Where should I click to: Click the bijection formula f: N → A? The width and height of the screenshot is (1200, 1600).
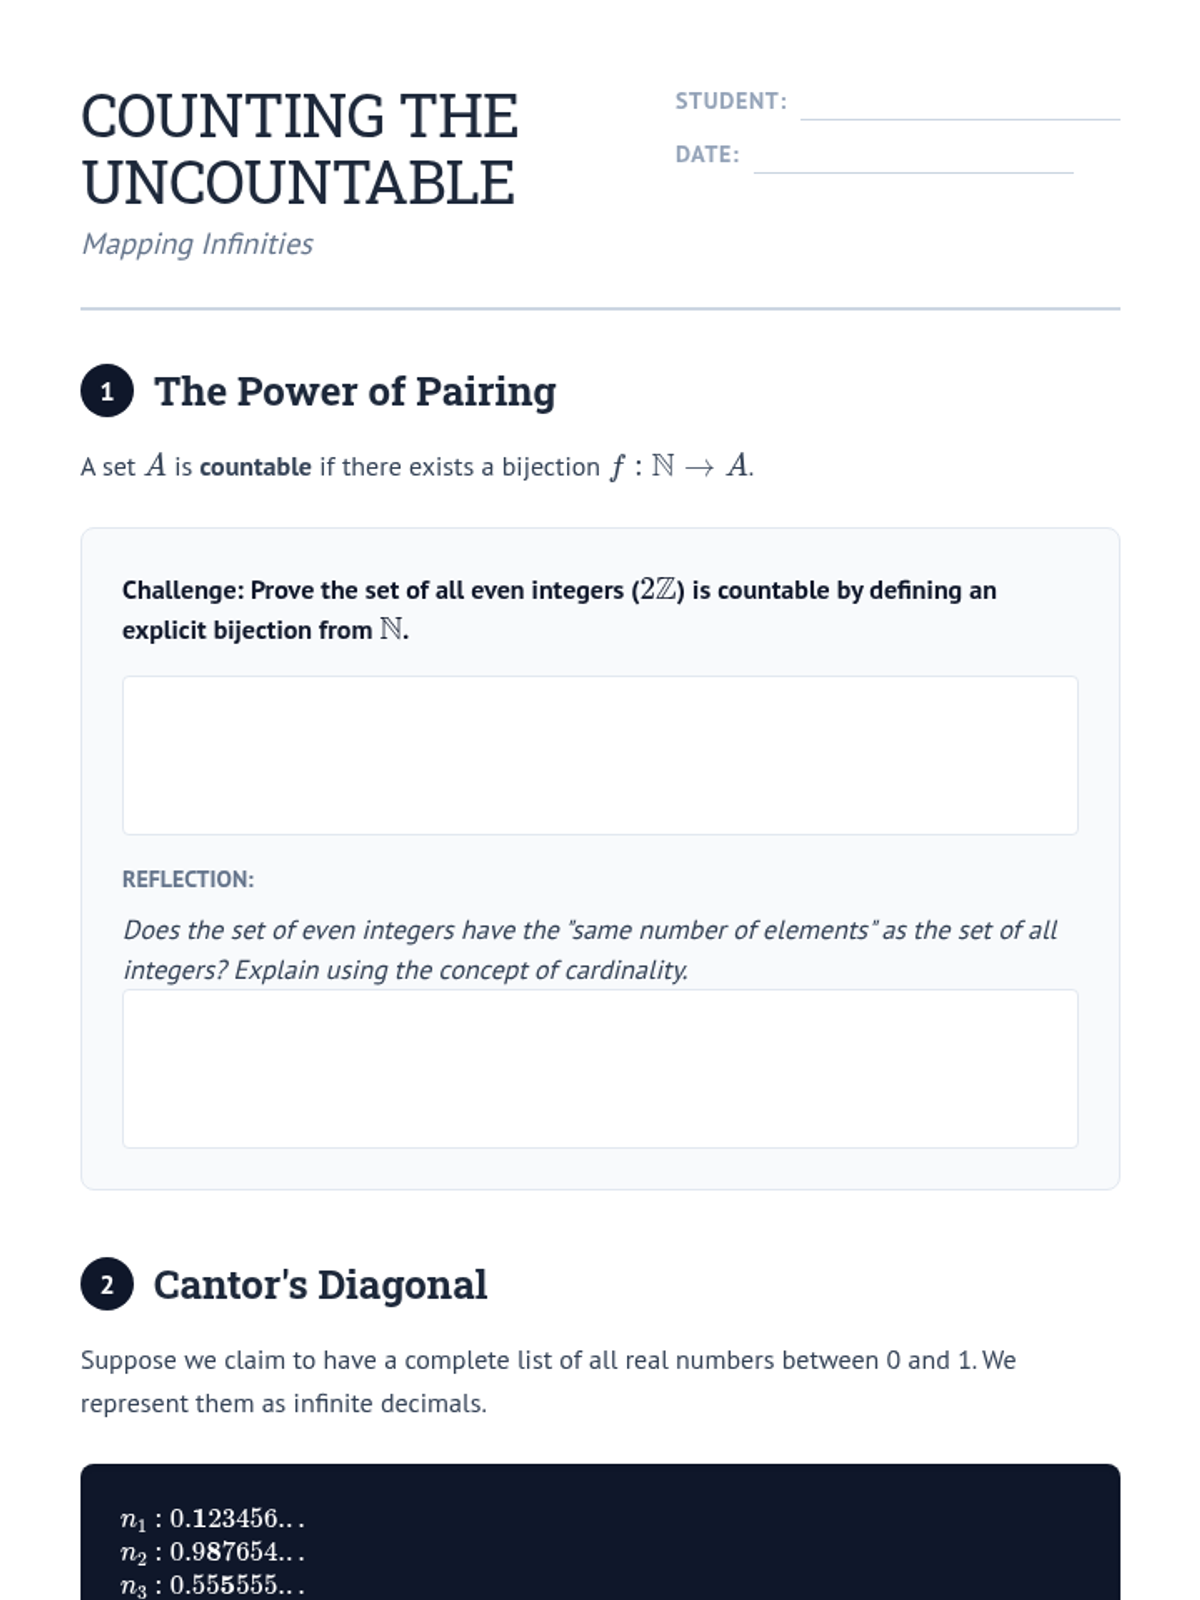[x=680, y=466]
